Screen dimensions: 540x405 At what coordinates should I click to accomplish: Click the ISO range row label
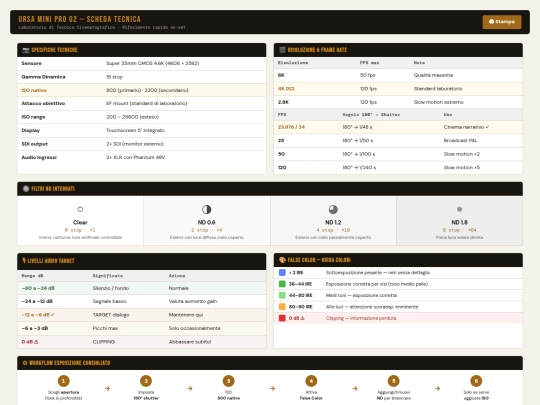pos(33,117)
